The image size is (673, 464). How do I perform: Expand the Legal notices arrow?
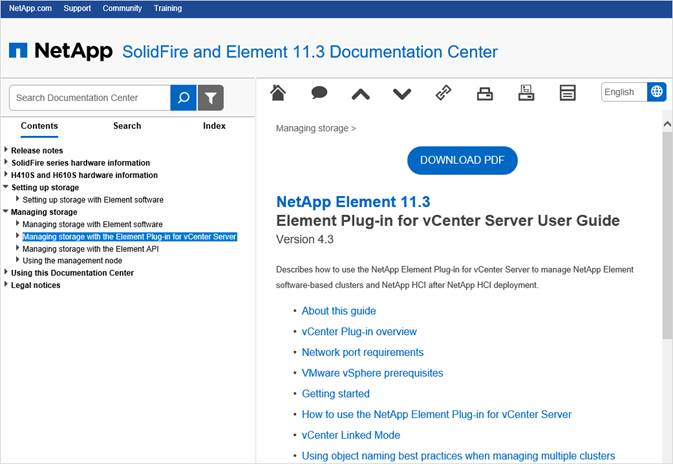click(6, 284)
